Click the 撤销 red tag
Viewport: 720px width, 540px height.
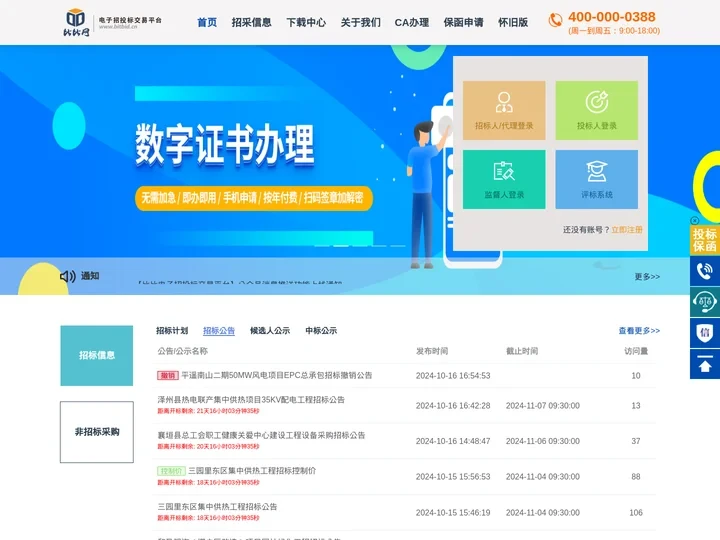pos(168,376)
